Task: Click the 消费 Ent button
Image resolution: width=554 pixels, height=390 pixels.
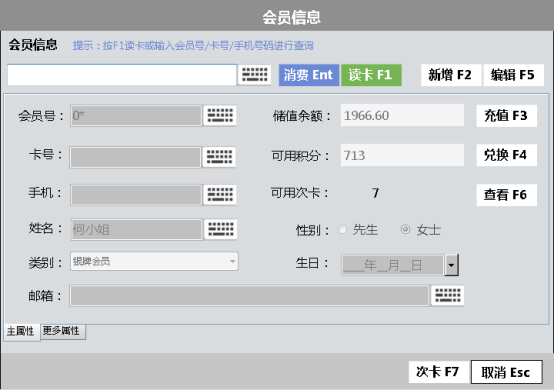Action: (x=309, y=75)
